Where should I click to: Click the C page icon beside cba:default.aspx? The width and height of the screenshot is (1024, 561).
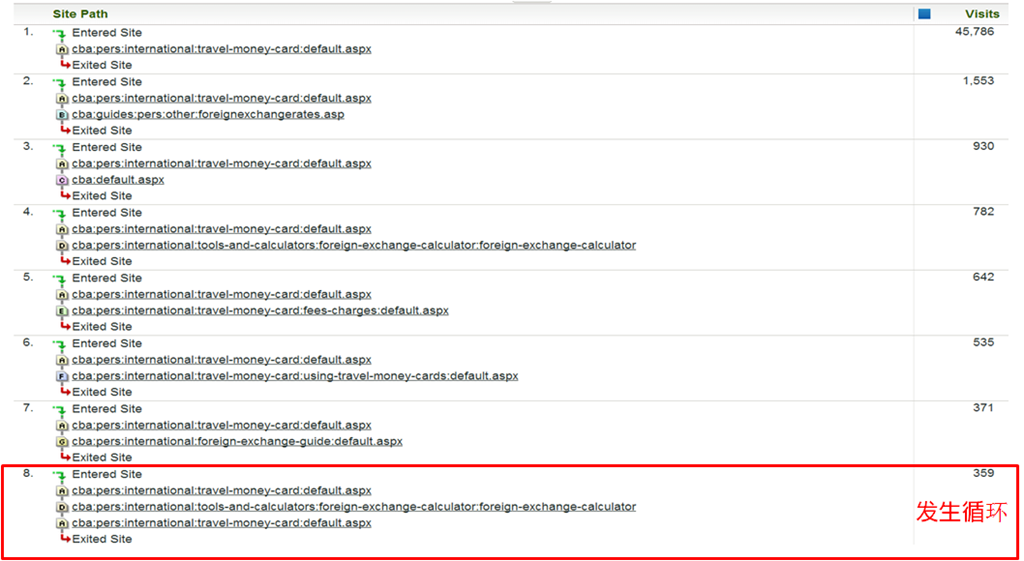click(x=62, y=180)
